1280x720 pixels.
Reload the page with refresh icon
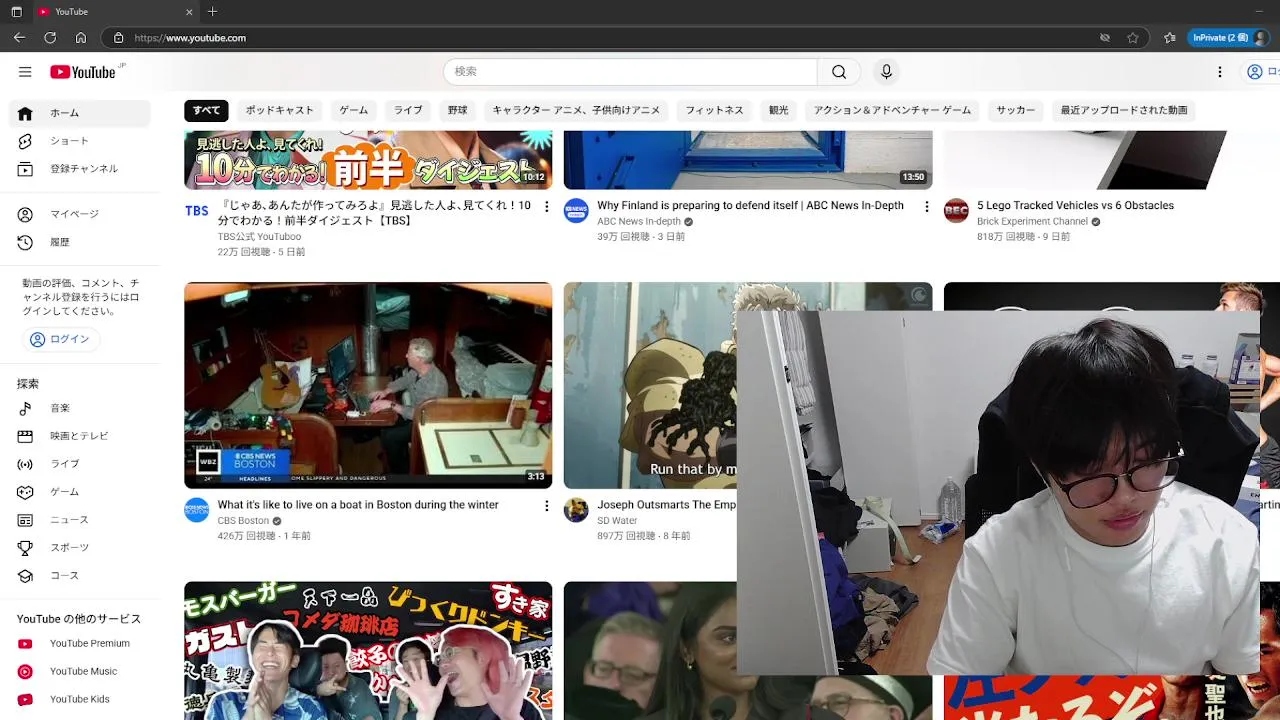click(x=50, y=38)
